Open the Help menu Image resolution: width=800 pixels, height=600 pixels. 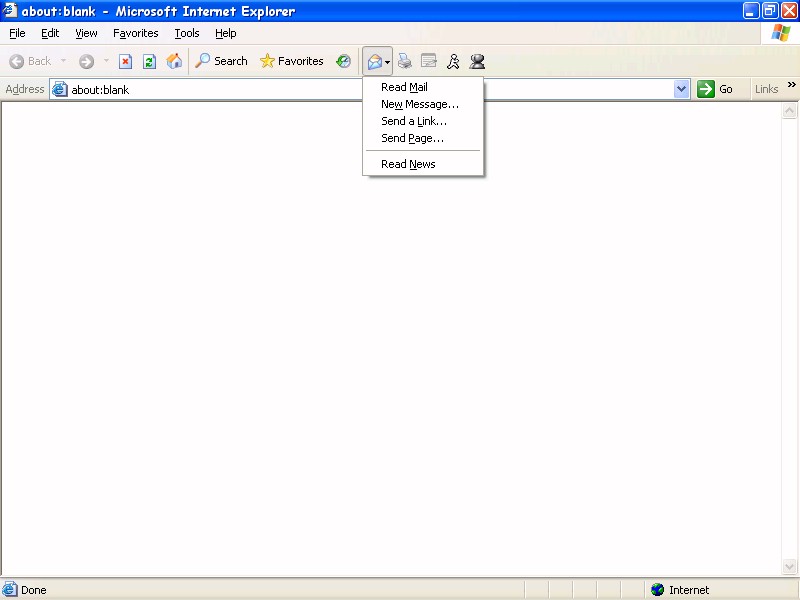pyautogui.click(x=226, y=33)
